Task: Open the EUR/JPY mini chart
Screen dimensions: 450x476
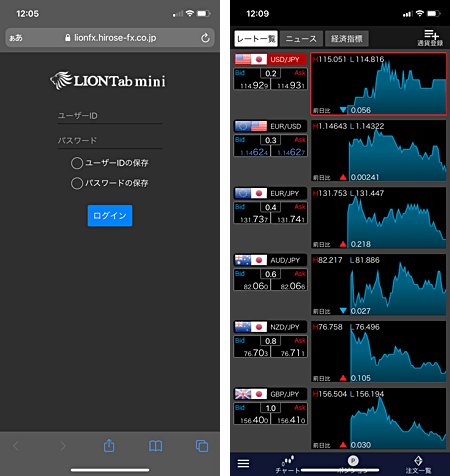Action: coord(379,218)
